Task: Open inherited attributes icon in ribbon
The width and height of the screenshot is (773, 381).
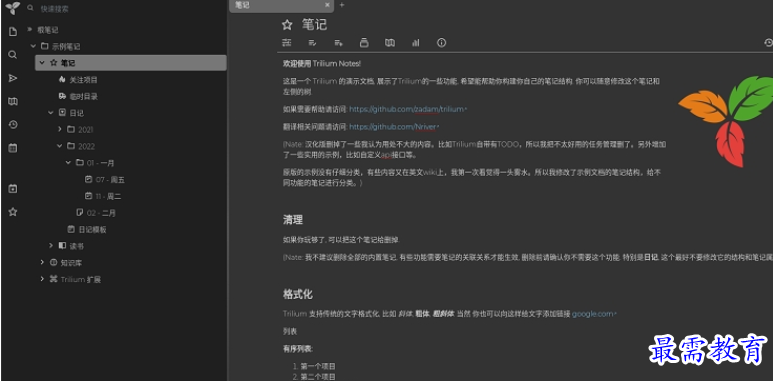Action: click(338, 43)
